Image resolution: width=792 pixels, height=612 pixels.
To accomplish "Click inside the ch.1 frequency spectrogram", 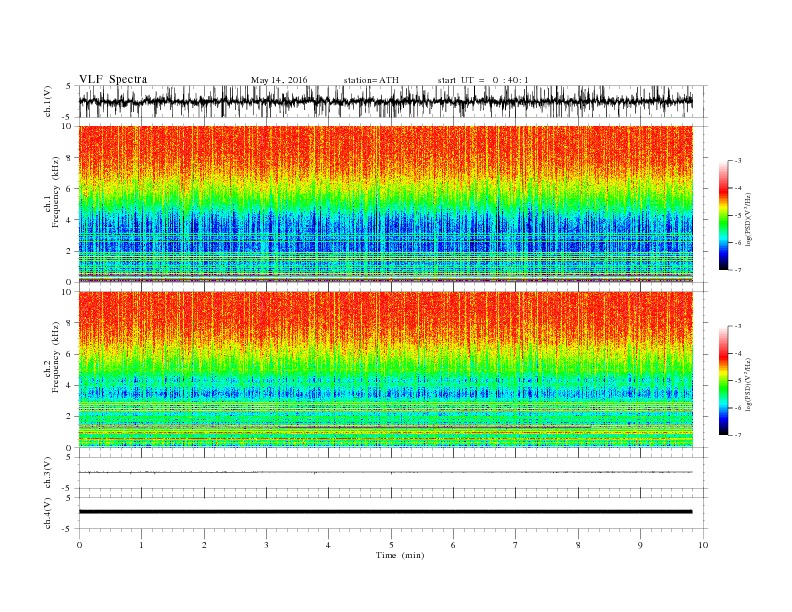I will [386, 204].
